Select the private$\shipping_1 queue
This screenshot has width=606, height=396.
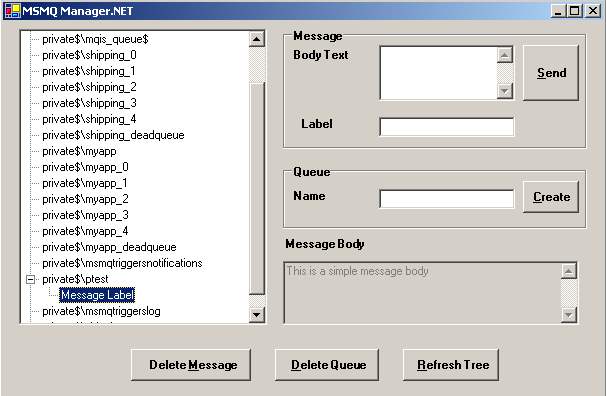89,71
